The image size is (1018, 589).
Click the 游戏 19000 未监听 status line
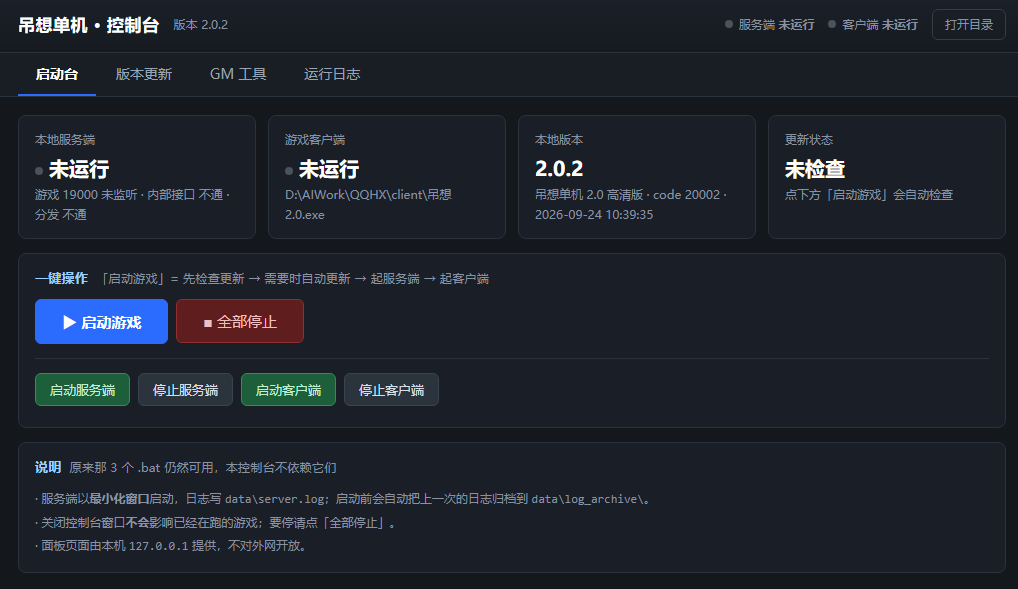(132, 205)
